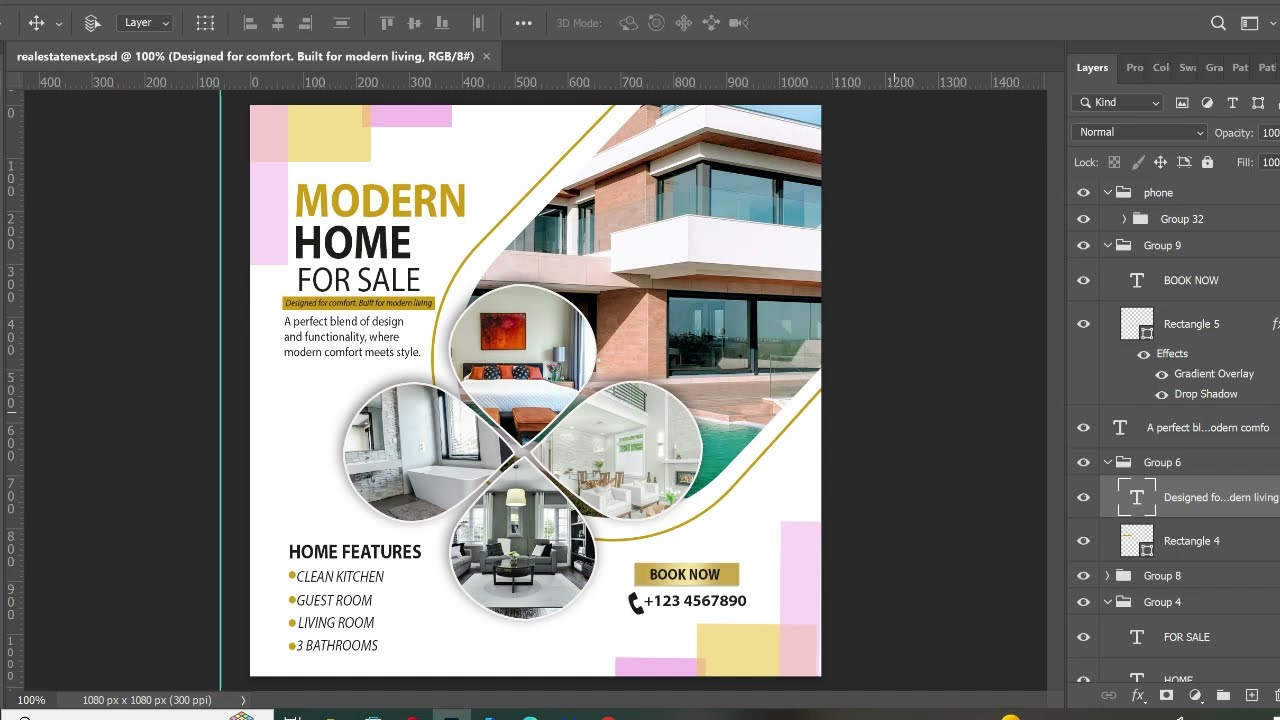Add a layer mask to the layer
This screenshot has height=720, width=1280.
1166,695
